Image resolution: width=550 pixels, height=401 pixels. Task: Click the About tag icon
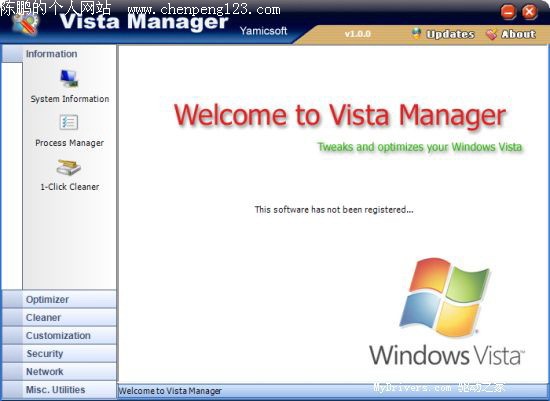point(492,34)
